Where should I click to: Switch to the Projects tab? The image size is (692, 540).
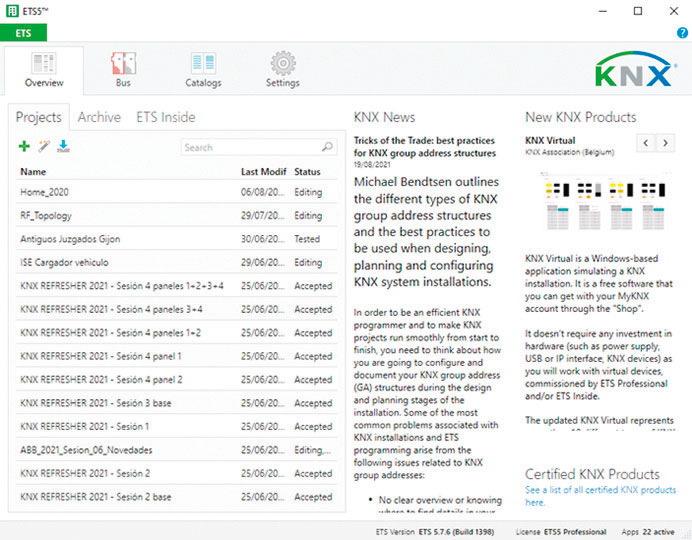coord(39,117)
